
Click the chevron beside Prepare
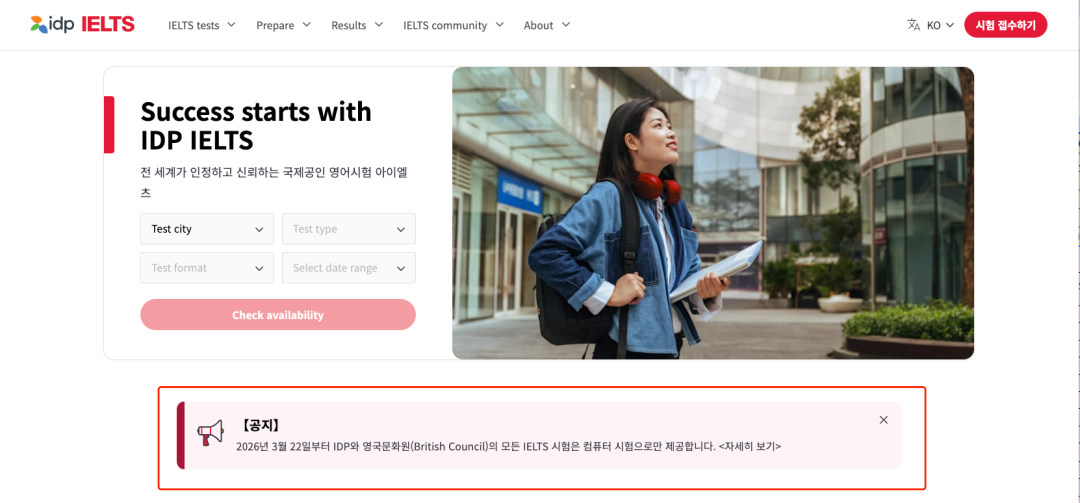click(x=307, y=24)
